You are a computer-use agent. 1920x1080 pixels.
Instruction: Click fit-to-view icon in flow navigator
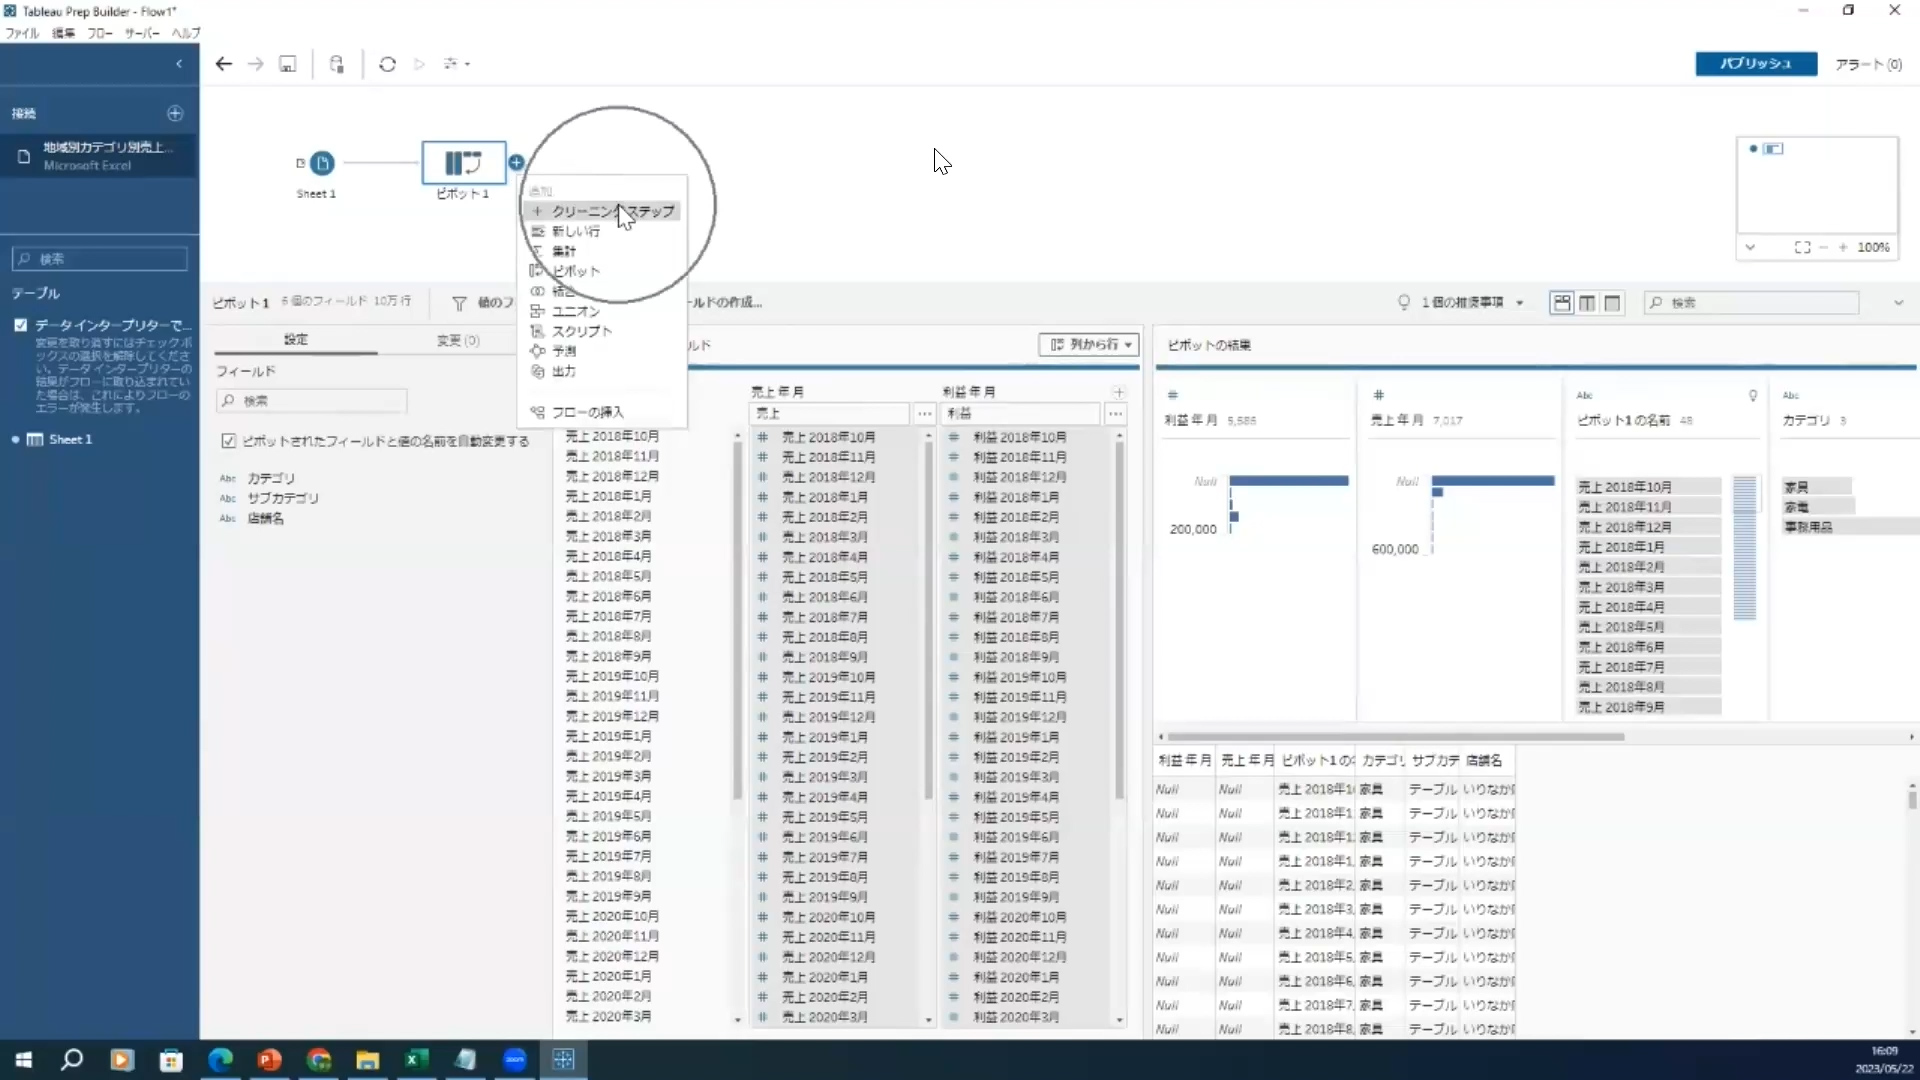pos(1802,247)
